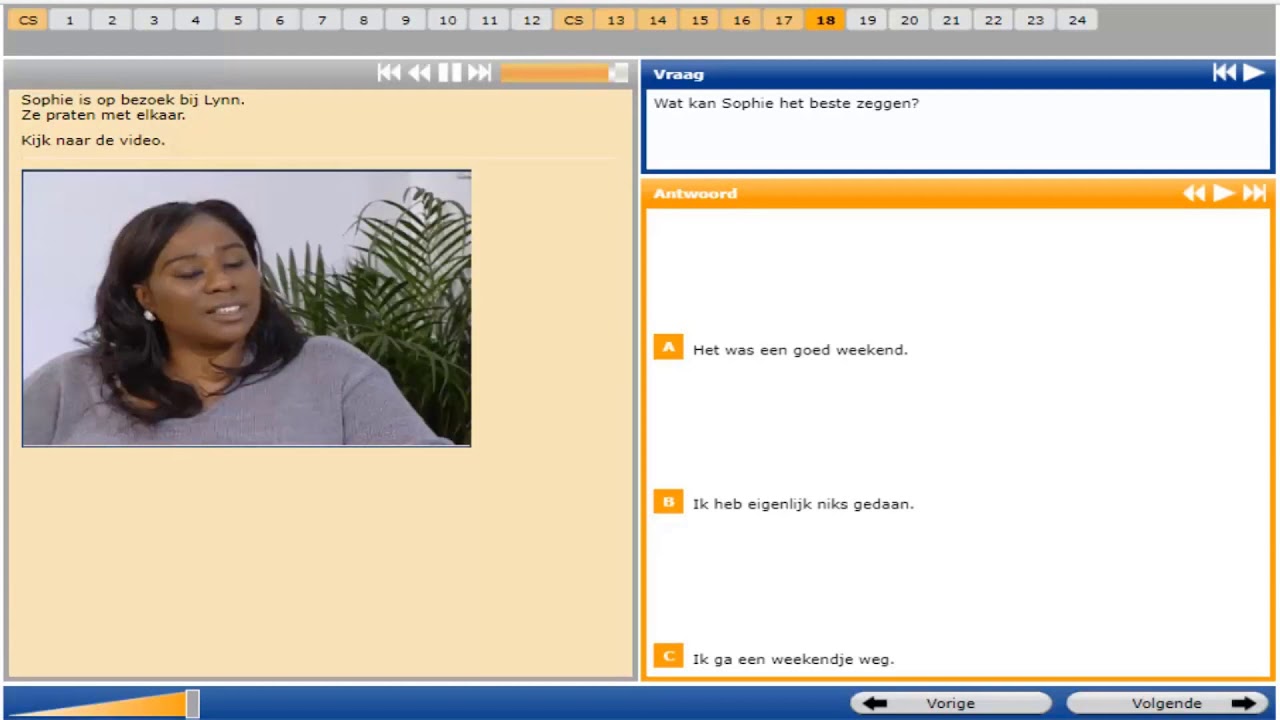The image size is (1280, 720).
Task: Jump to question 10
Action: pos(448,20)
